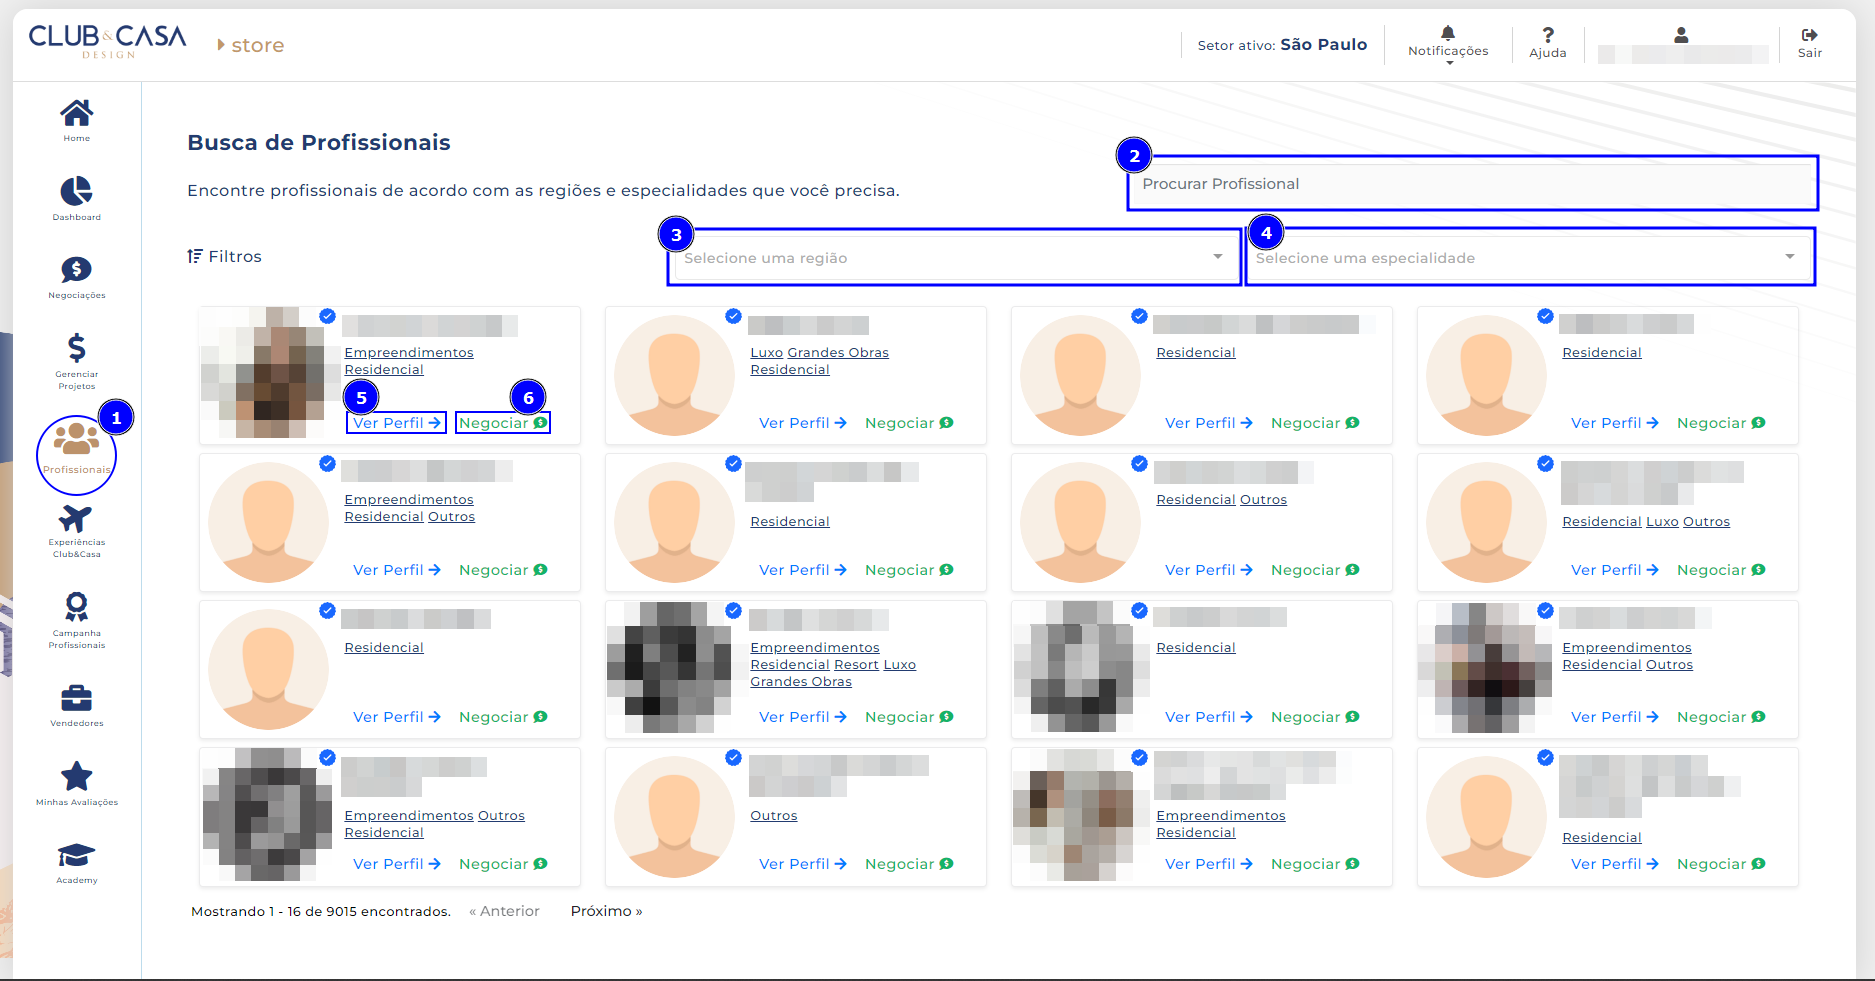Open Negociações speech bubble icon
Image resolution: width=1875 pixels, height=981 pixels.
[76, 269]
